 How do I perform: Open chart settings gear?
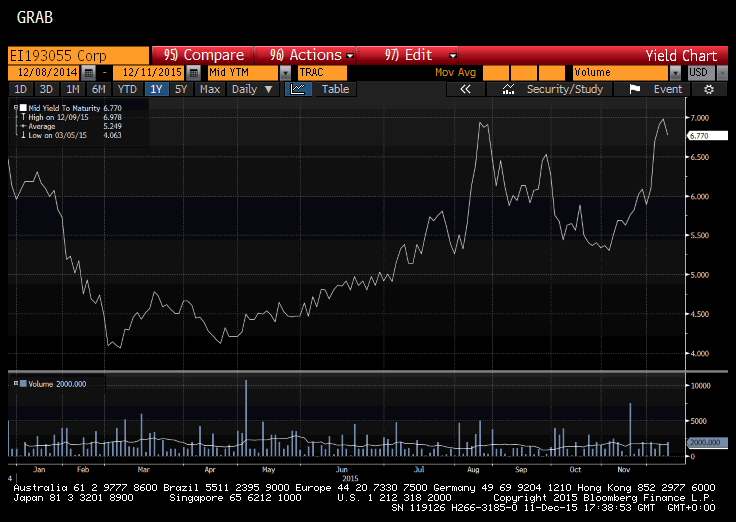click(x=709, y=89)
